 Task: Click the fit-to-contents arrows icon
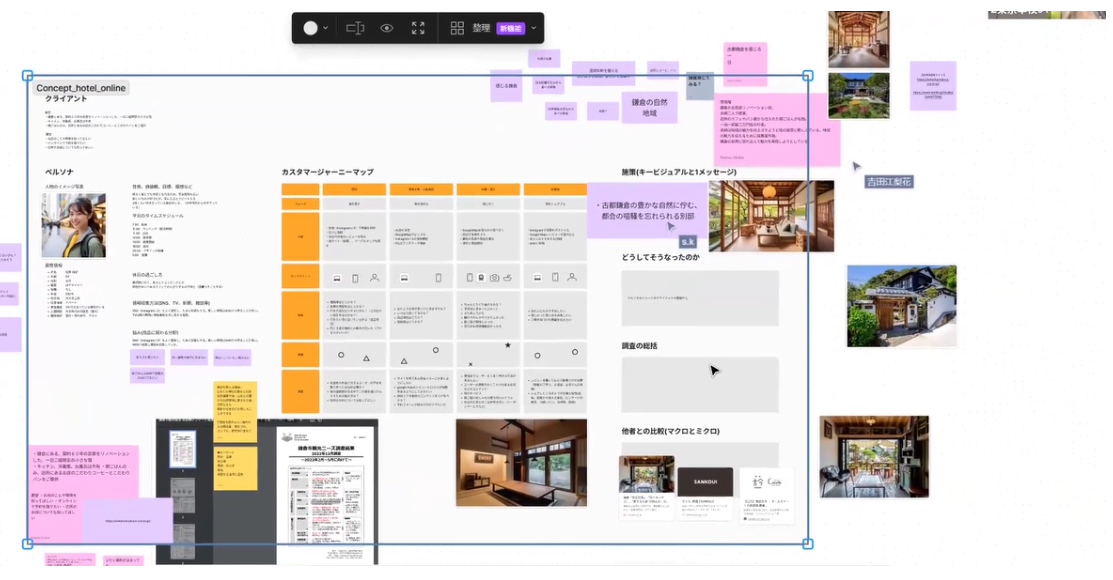[418, 28]
